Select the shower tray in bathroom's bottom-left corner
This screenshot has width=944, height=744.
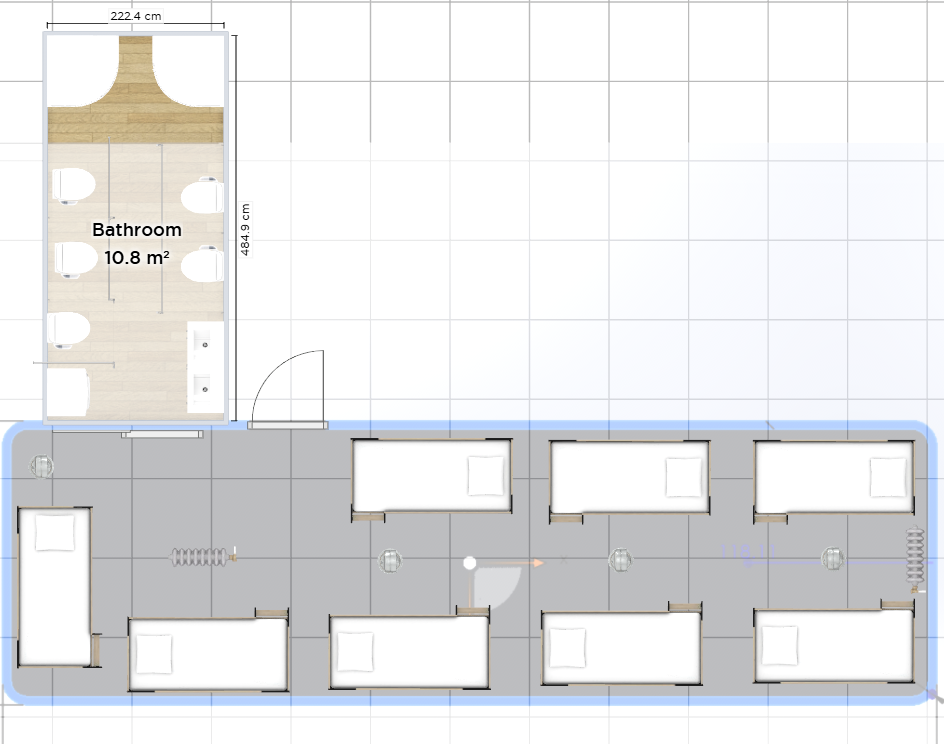tap(67, 392)
